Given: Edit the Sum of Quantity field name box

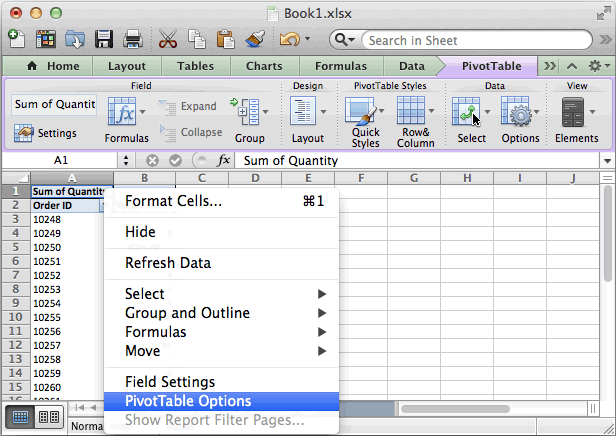Looking at the screenshot, I should [54, 104].
